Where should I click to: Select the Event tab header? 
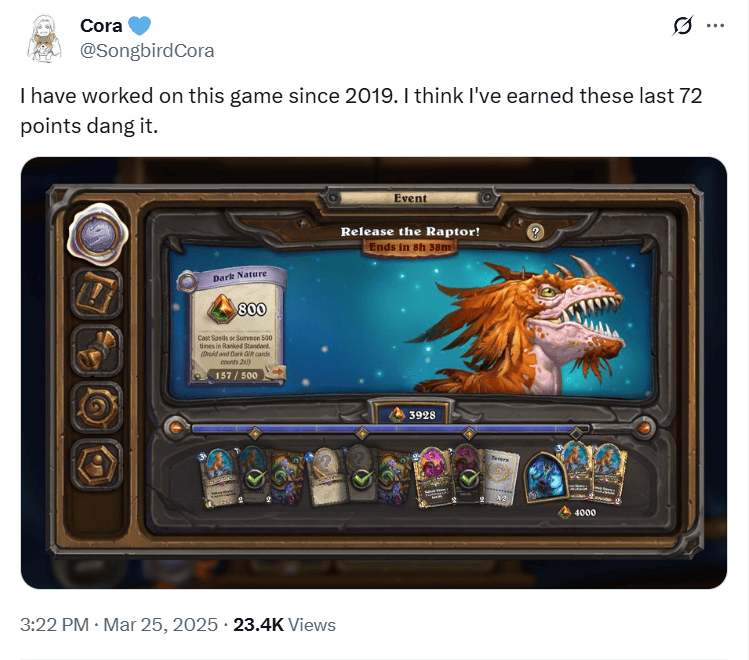(x=410, y=198)
